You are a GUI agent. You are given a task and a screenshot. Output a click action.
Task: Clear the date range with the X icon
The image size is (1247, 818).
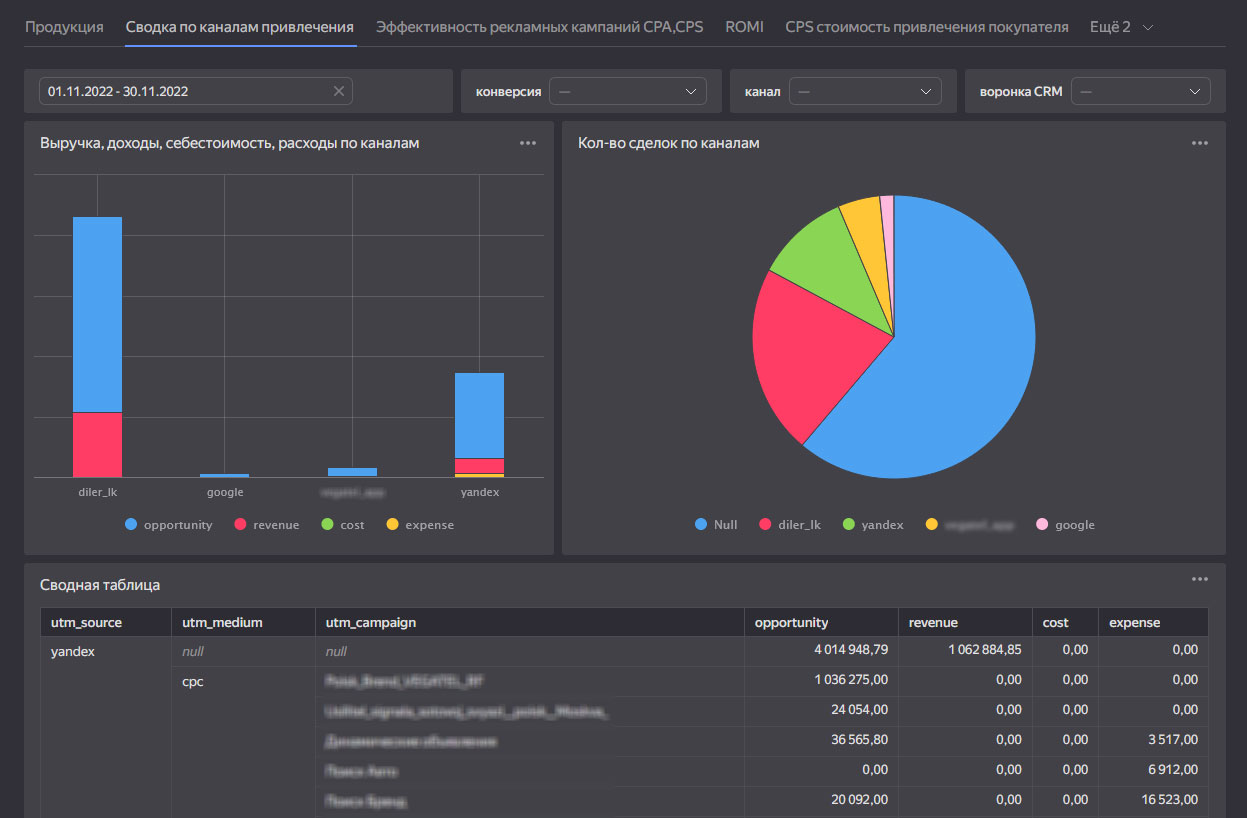click(339, 91)
